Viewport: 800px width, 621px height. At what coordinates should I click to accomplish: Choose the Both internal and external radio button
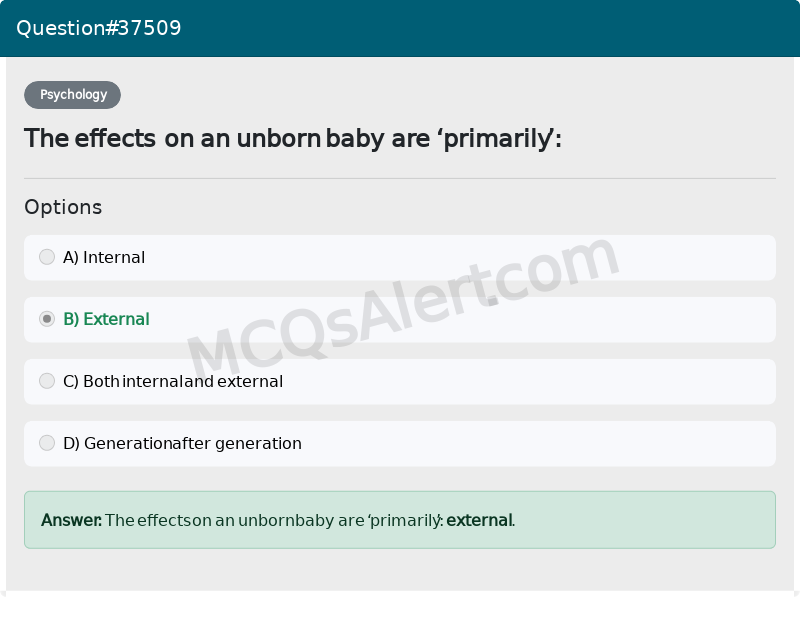(x=47, y=381)
